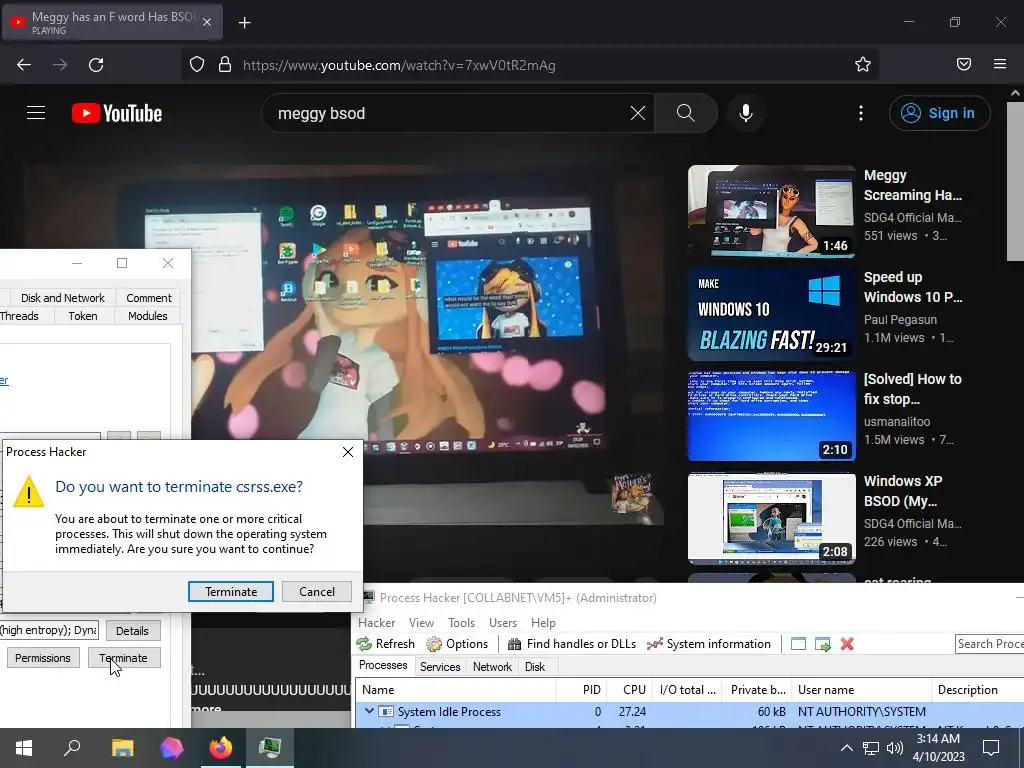
Task: Open the Windows Start menu
Action: [x=24, y=747]
